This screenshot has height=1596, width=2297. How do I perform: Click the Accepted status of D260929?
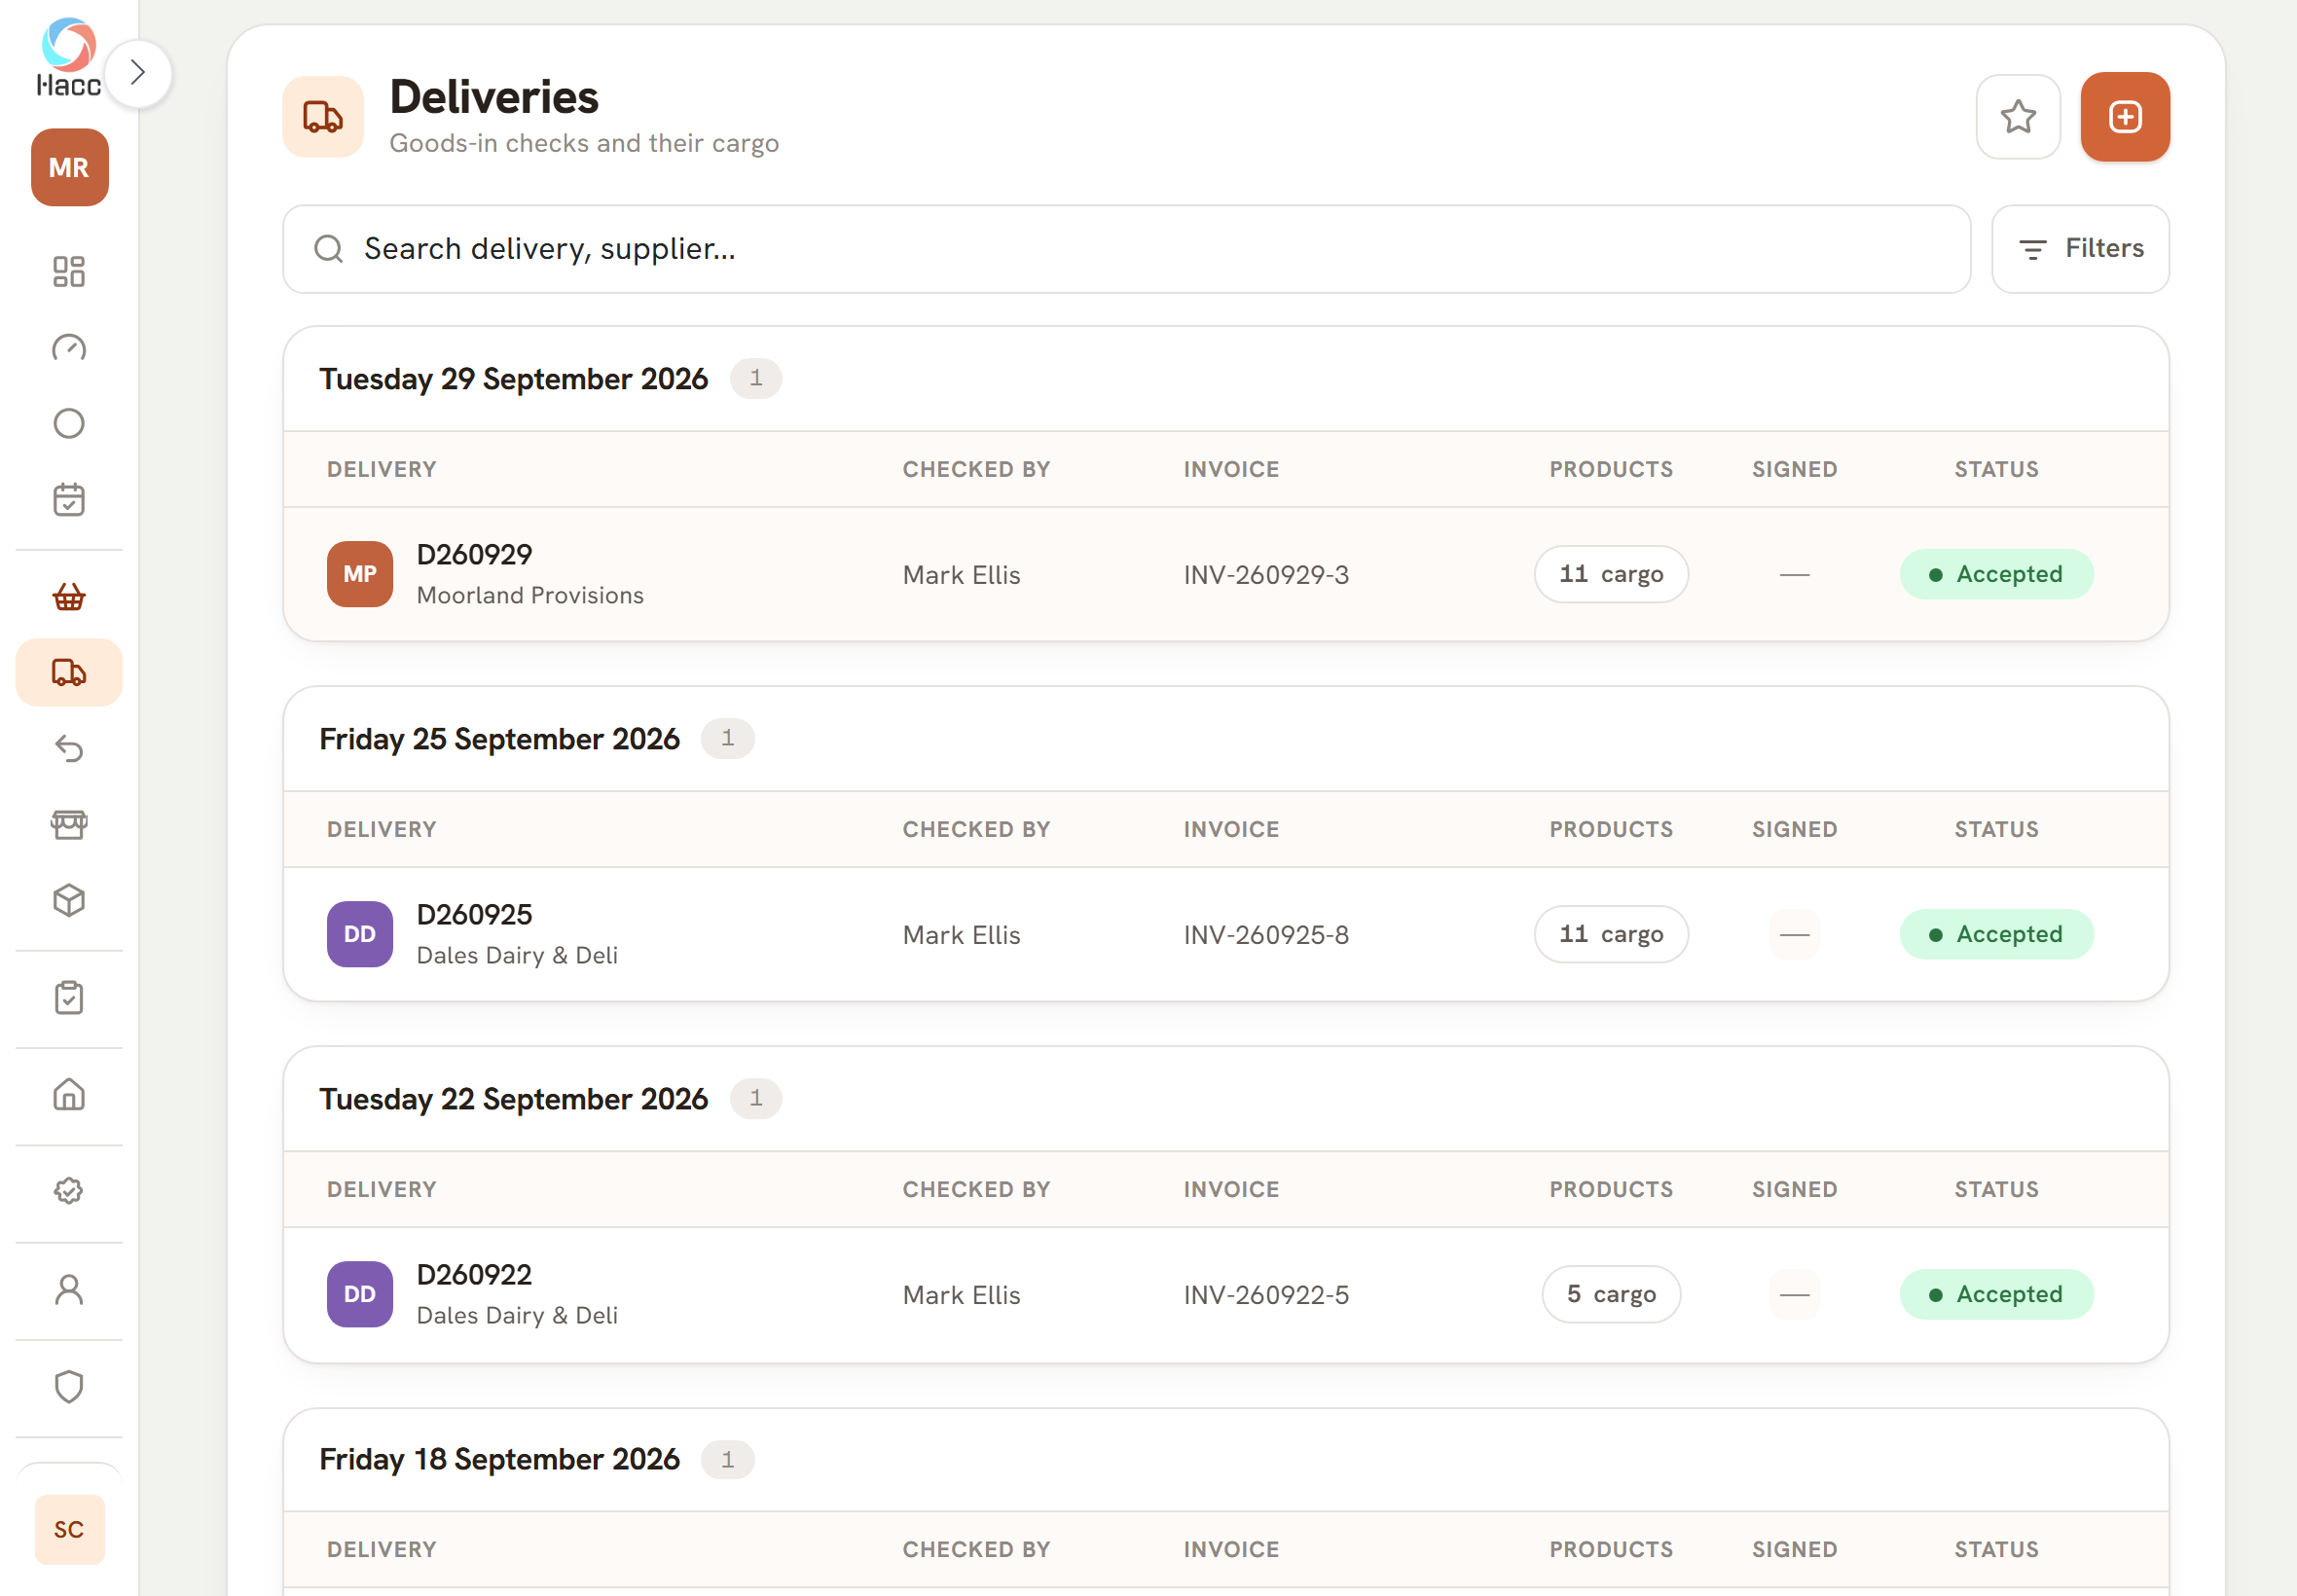point(1996,574)
